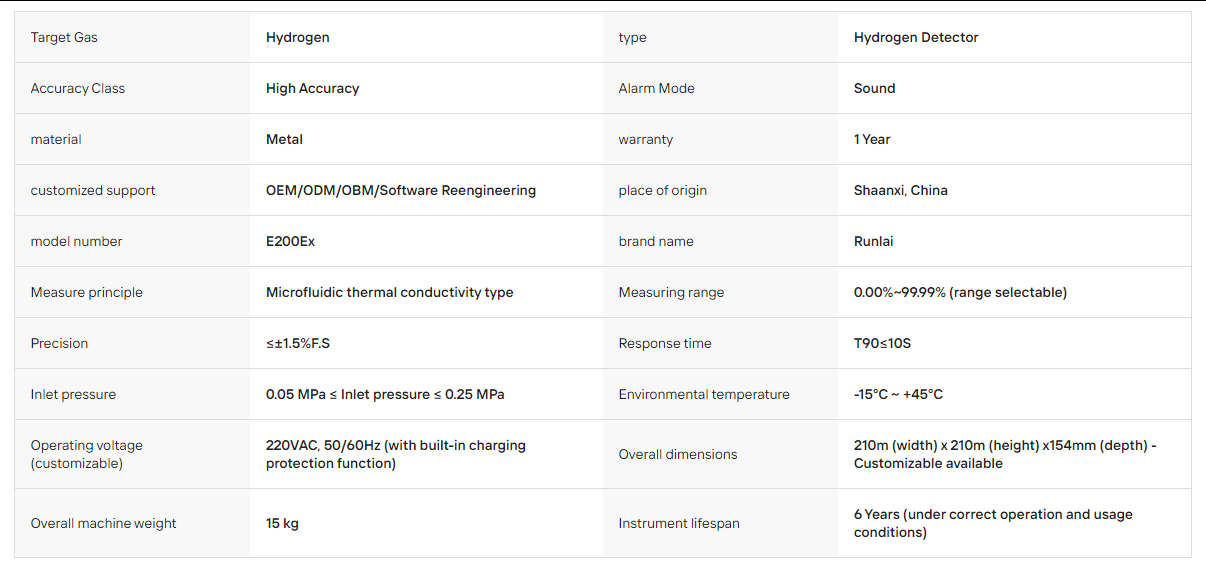Click the 'Response time' label
The image size is (1206, 563).
[x=665, y=343]
